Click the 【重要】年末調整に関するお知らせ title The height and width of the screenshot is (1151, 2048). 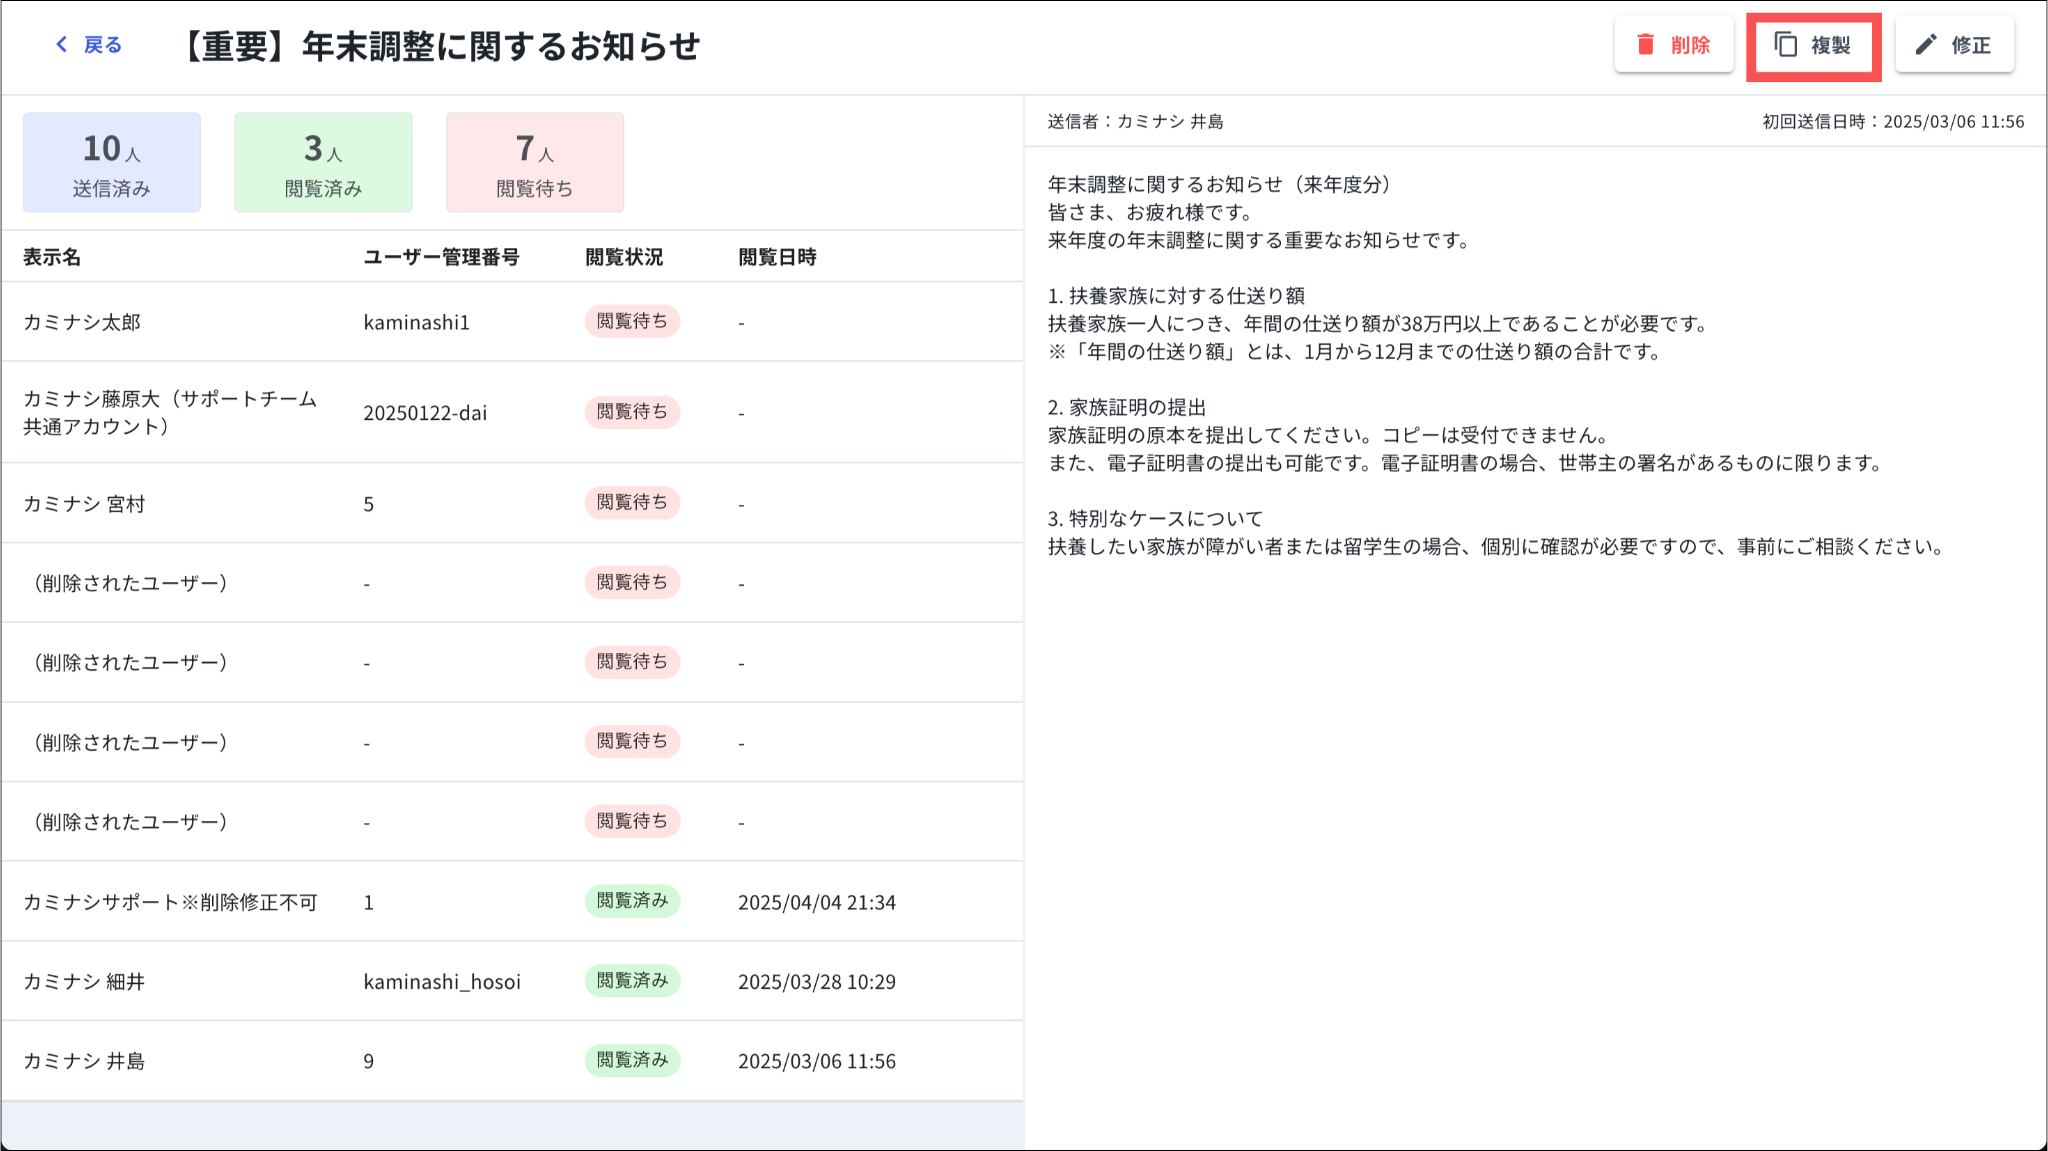pos(441,46)
